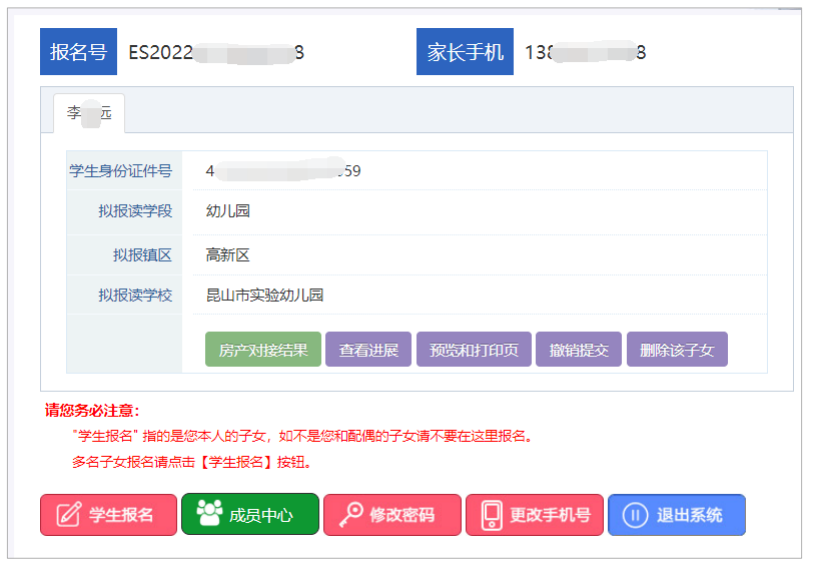Screen dimensions: 817x565
Task: Open 预览和打印页 for print preview
Action: [473, 350]
